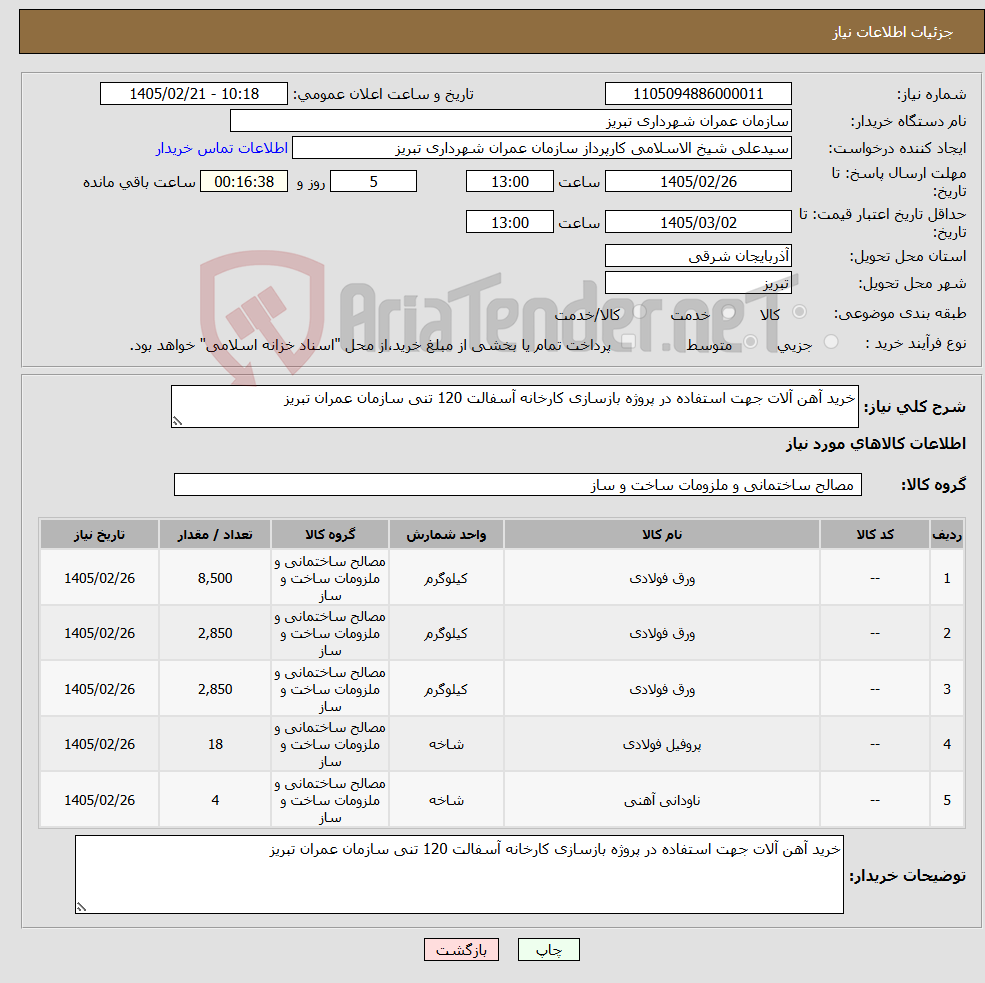
Task: Click price validity time 13:00 field
Action: click(x=509, y=222)
